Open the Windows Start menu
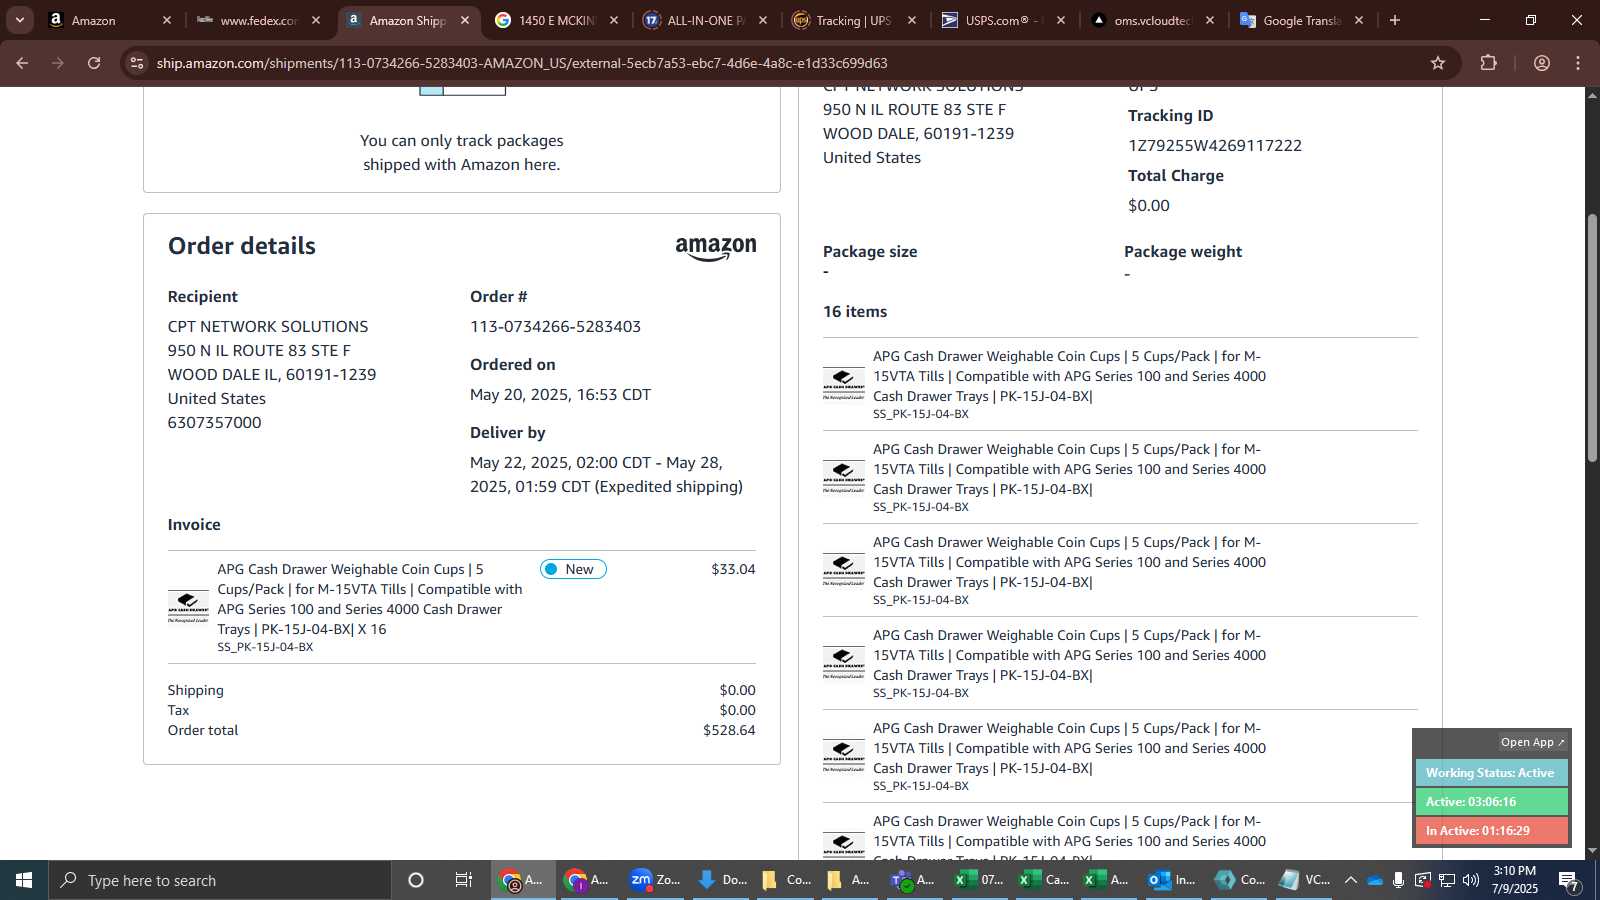The image size is (1600, 900). 24,880
